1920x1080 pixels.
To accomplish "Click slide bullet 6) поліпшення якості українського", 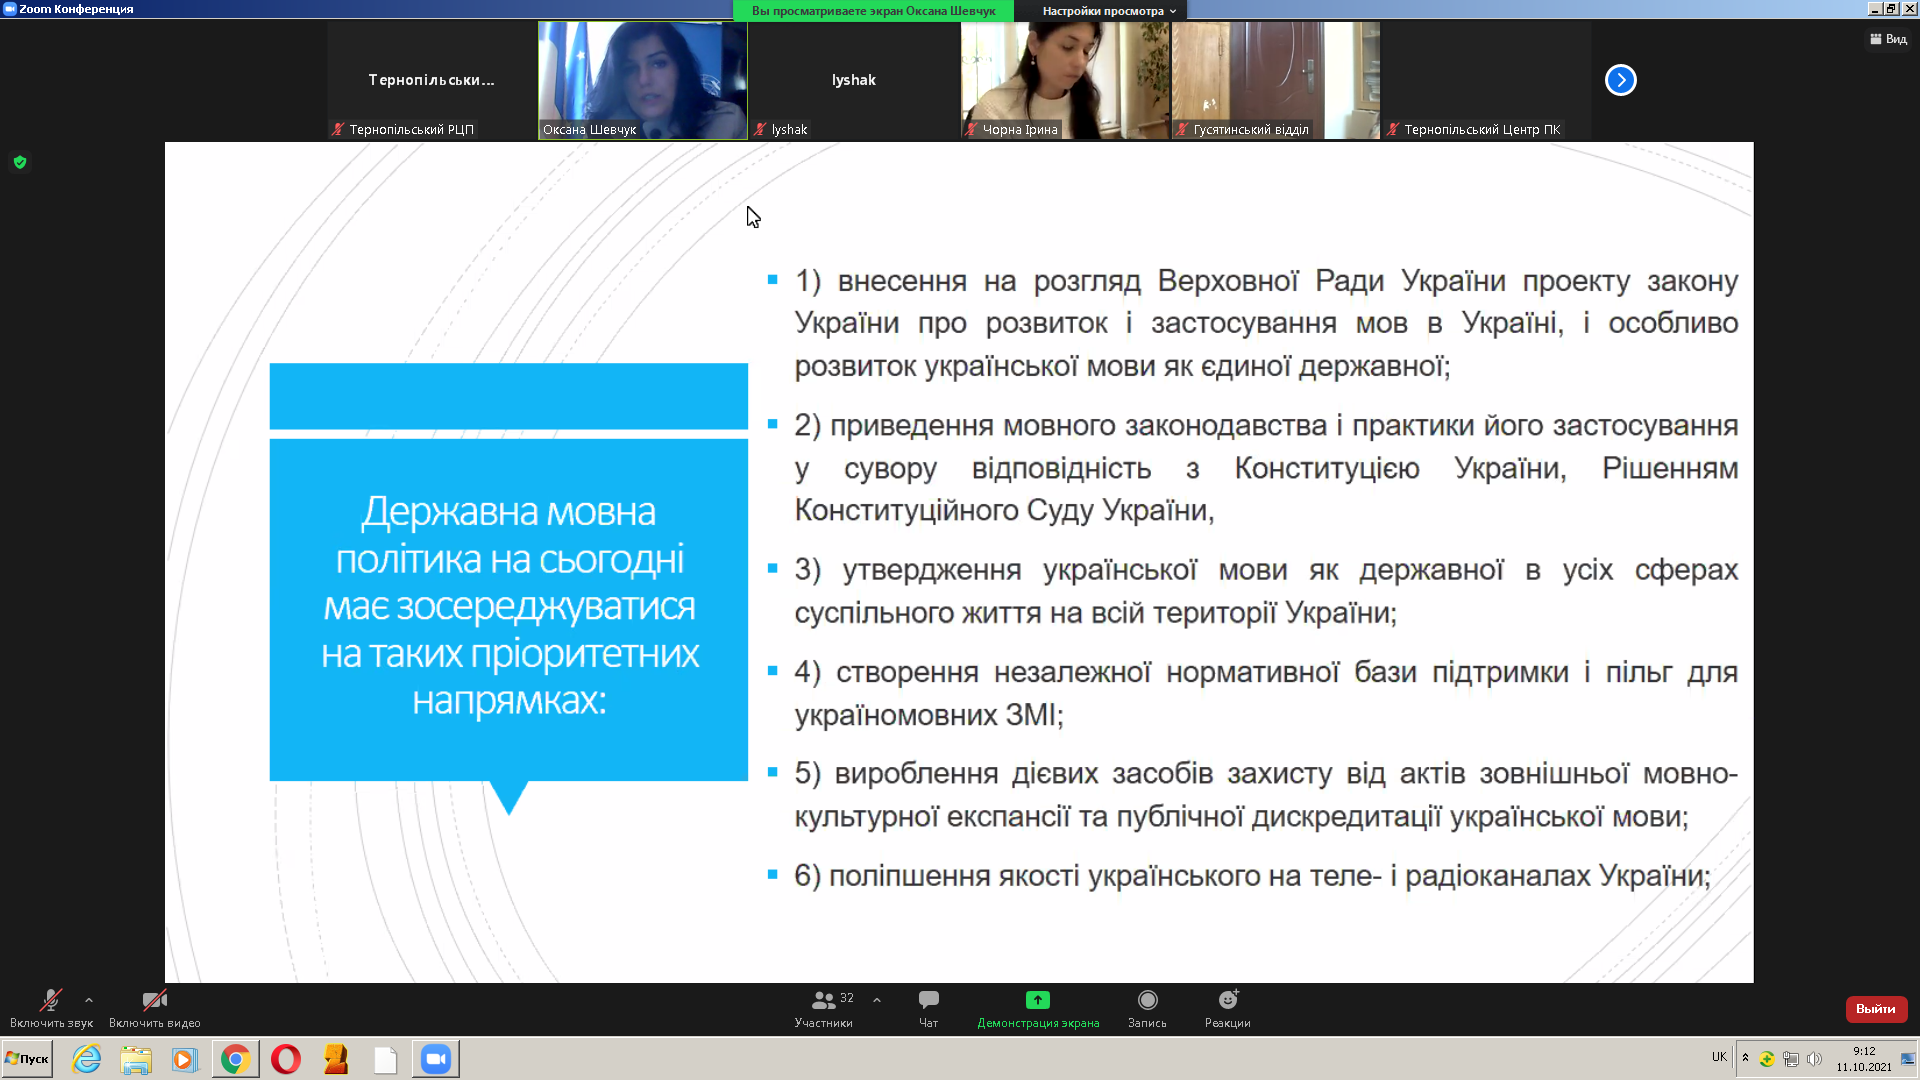I will 1252,876.
